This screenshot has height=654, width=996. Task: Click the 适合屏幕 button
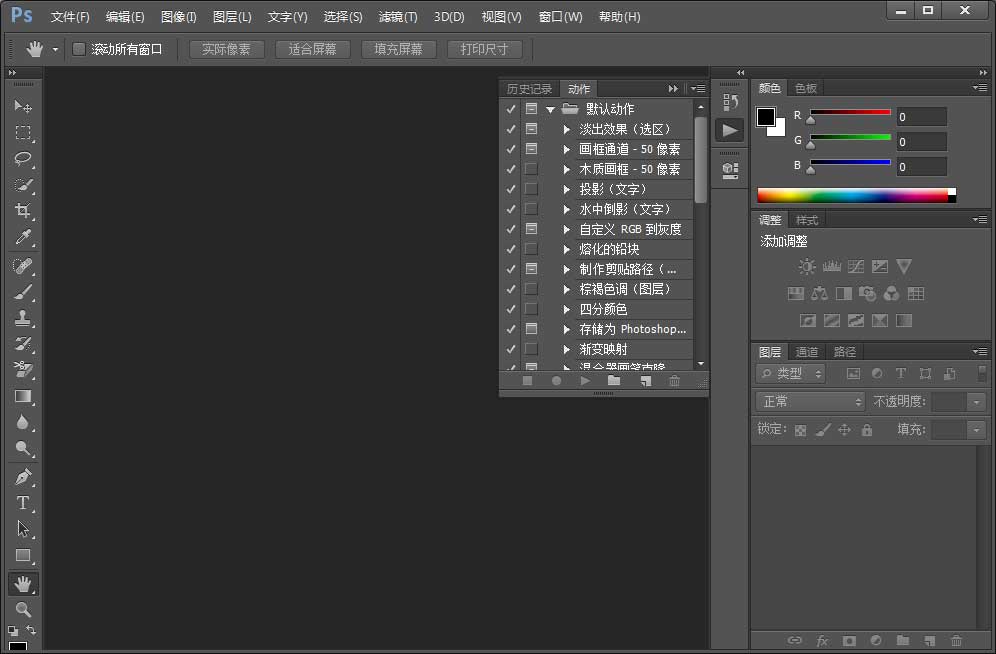coord(312,49)
